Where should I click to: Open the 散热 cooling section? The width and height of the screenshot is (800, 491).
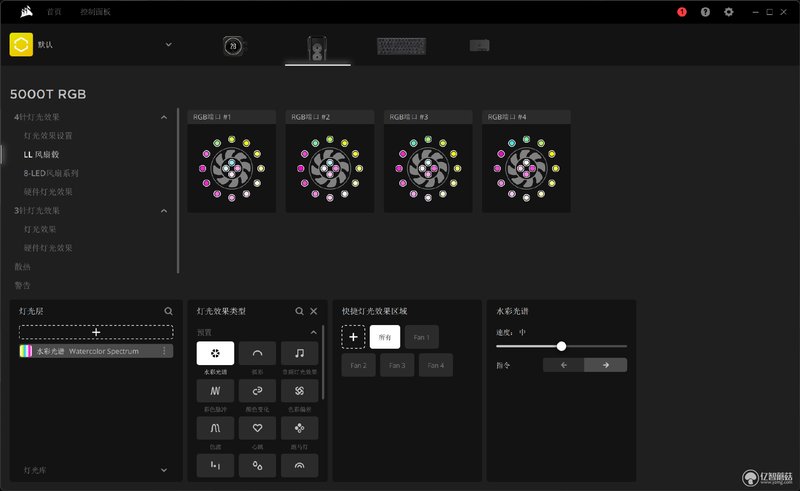(x=22, y=266)
